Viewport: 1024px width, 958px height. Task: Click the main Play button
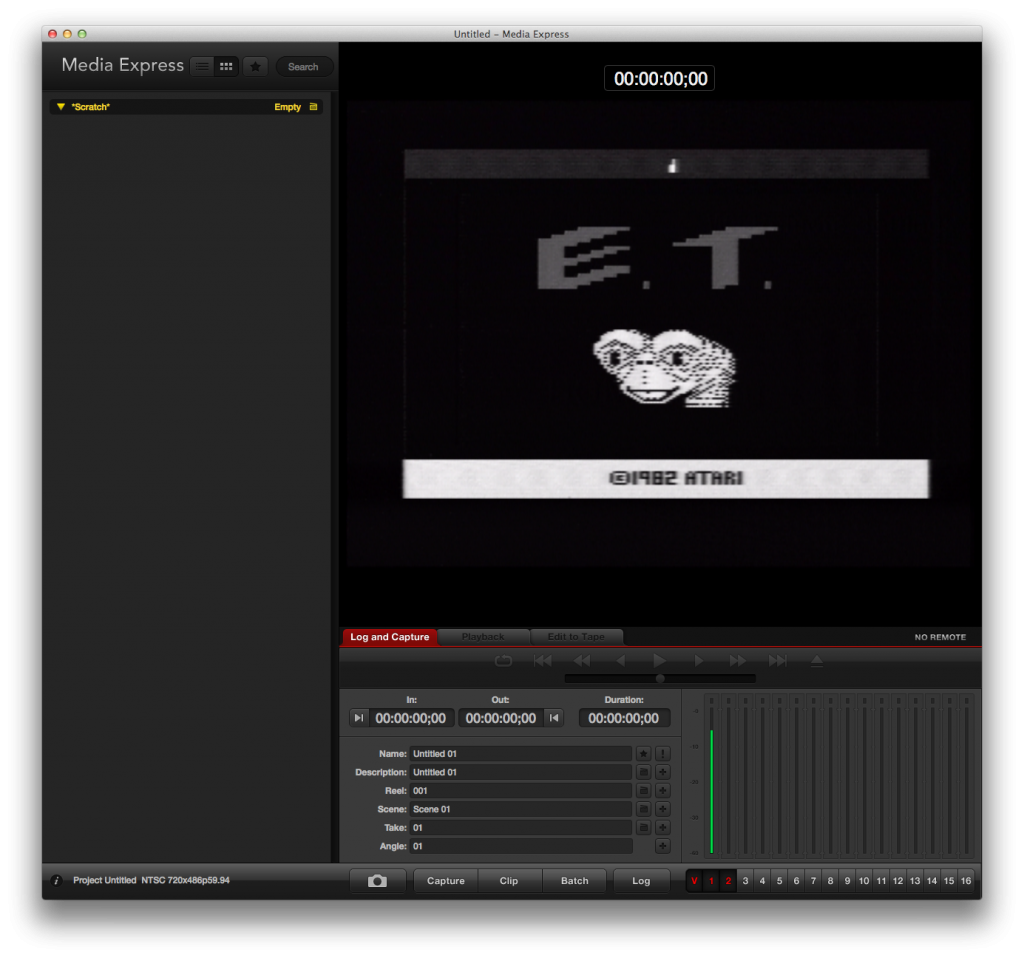pos(660,661)
